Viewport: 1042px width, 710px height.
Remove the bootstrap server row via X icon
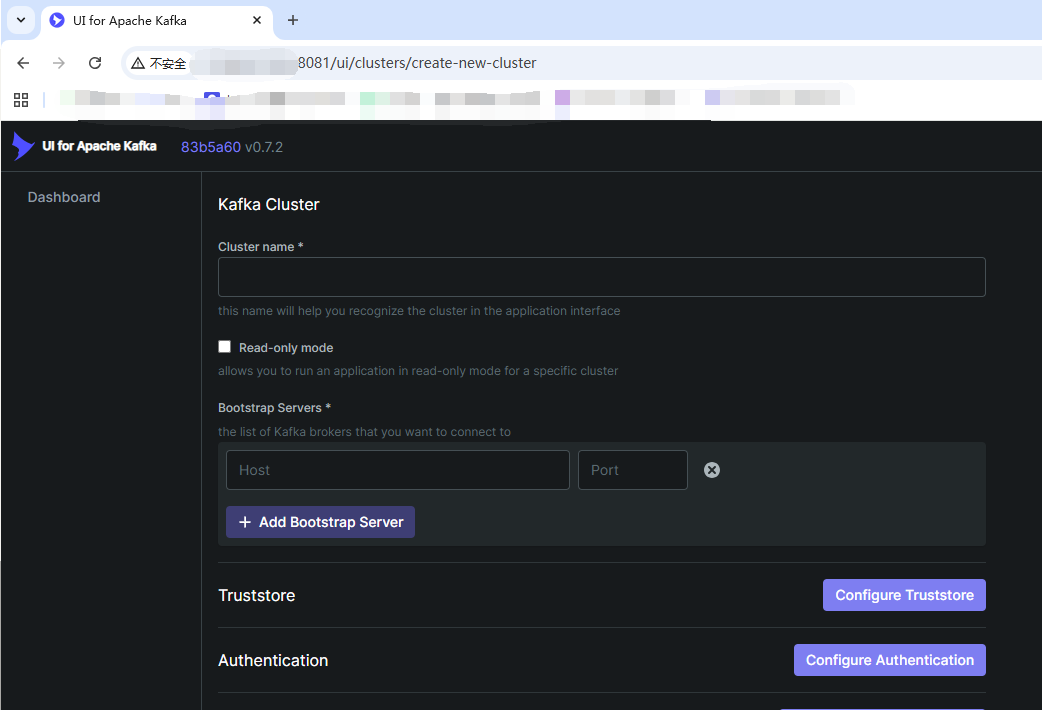(x=712, y=470)
